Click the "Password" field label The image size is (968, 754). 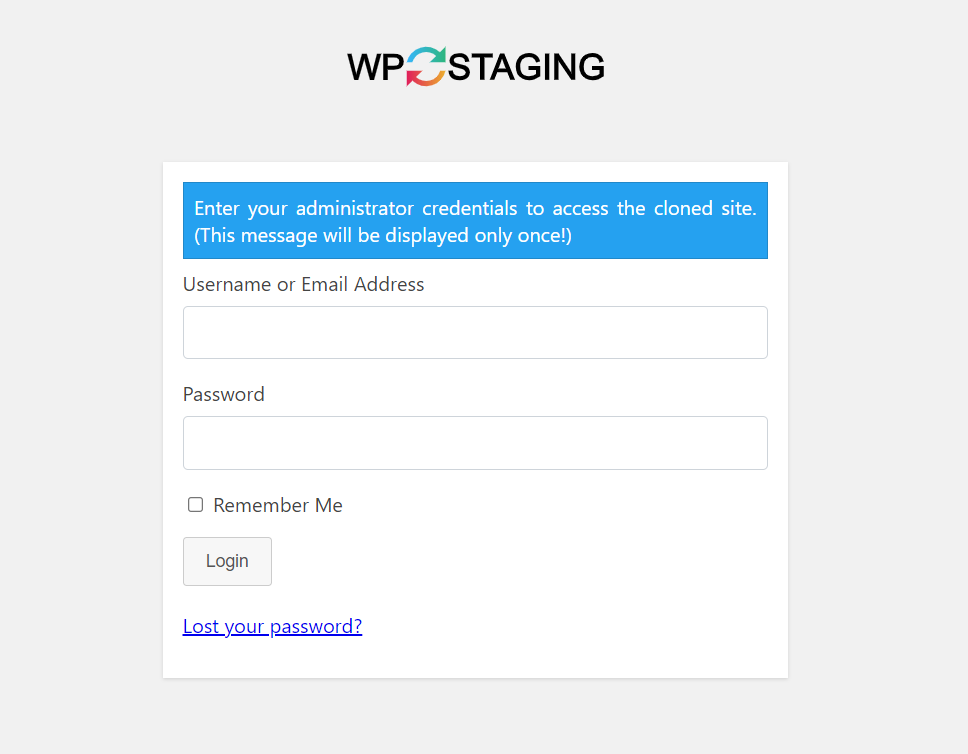[x=223, y=394]
